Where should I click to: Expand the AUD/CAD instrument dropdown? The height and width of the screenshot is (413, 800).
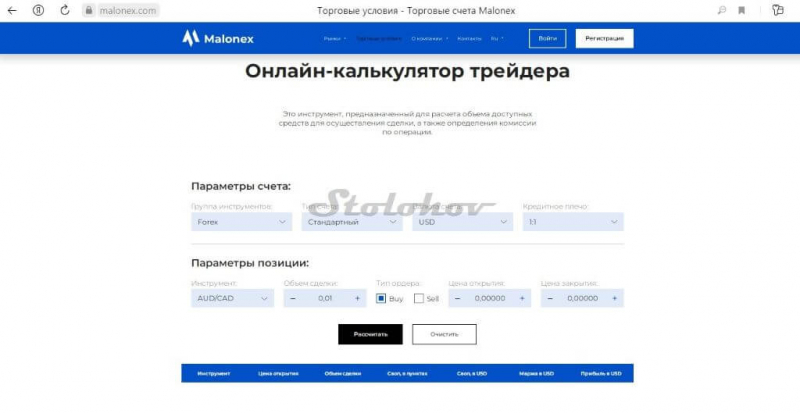coord(233,298)
